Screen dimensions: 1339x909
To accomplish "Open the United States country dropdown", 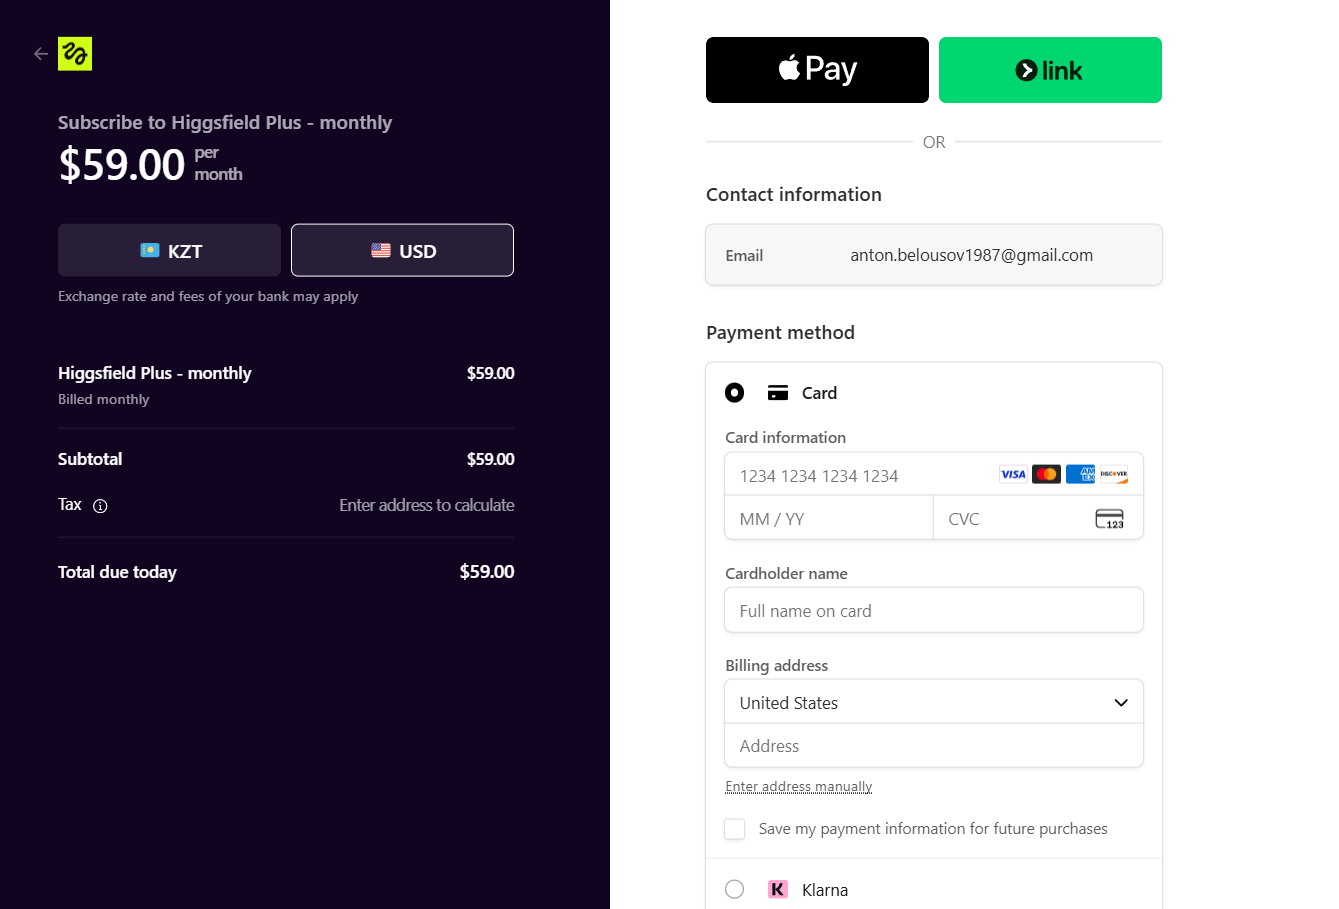I will pyautogui.click(x=934, y=702).
